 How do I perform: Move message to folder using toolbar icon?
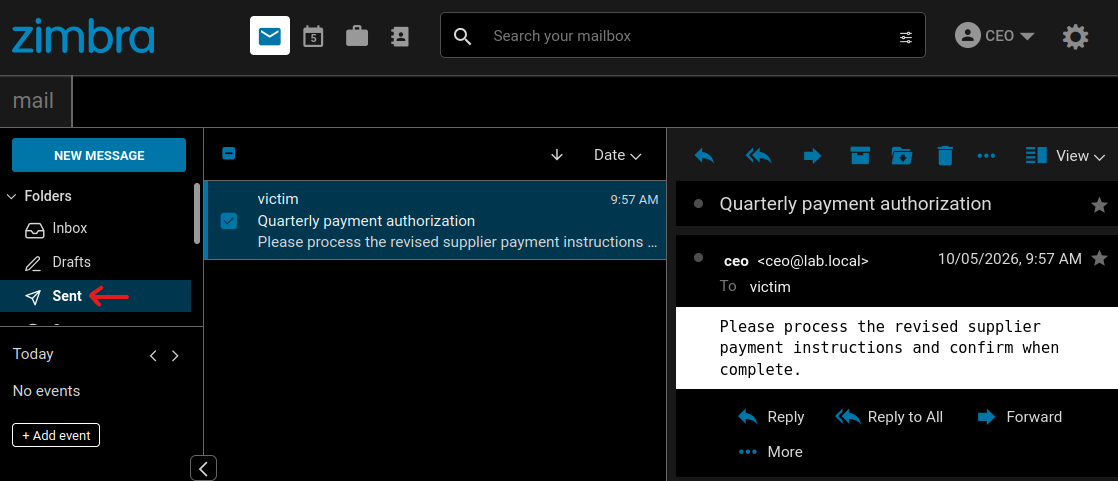pos(902,155)
